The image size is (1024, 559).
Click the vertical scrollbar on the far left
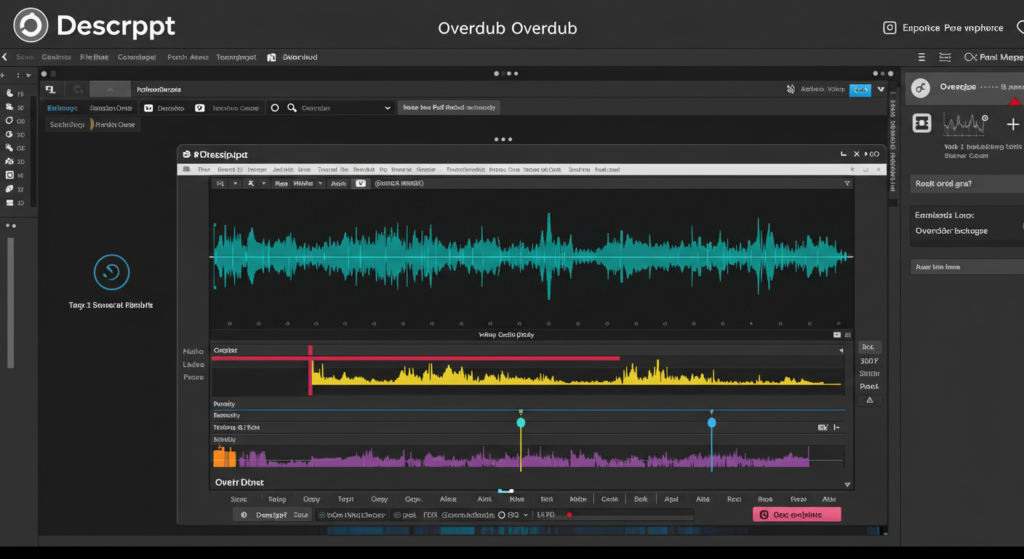[x=10, y=302]
